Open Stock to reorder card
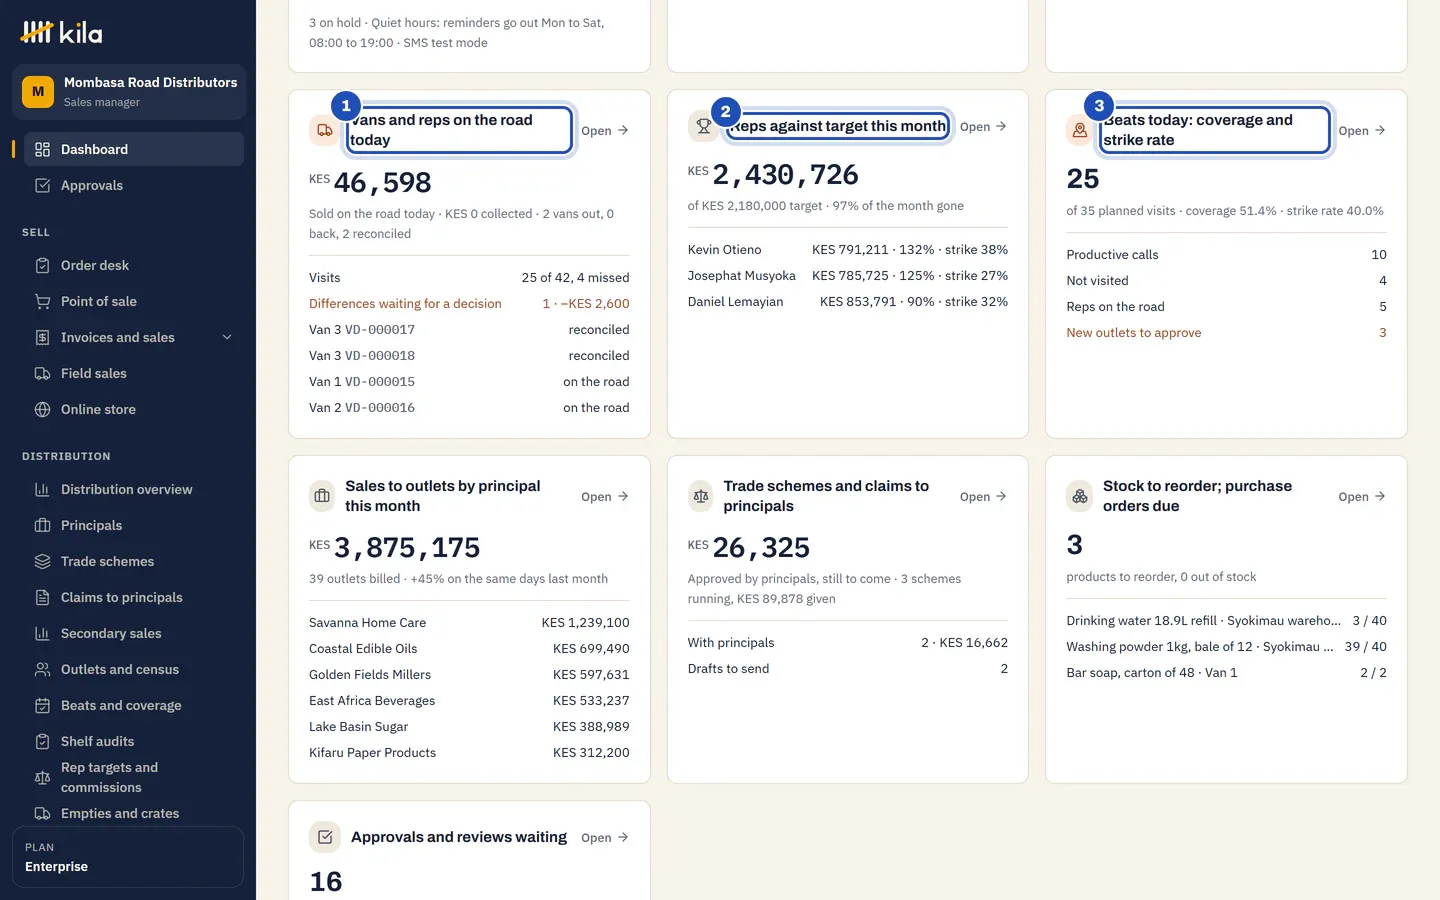This screenshot has width=1440, height=900. 1362,496
